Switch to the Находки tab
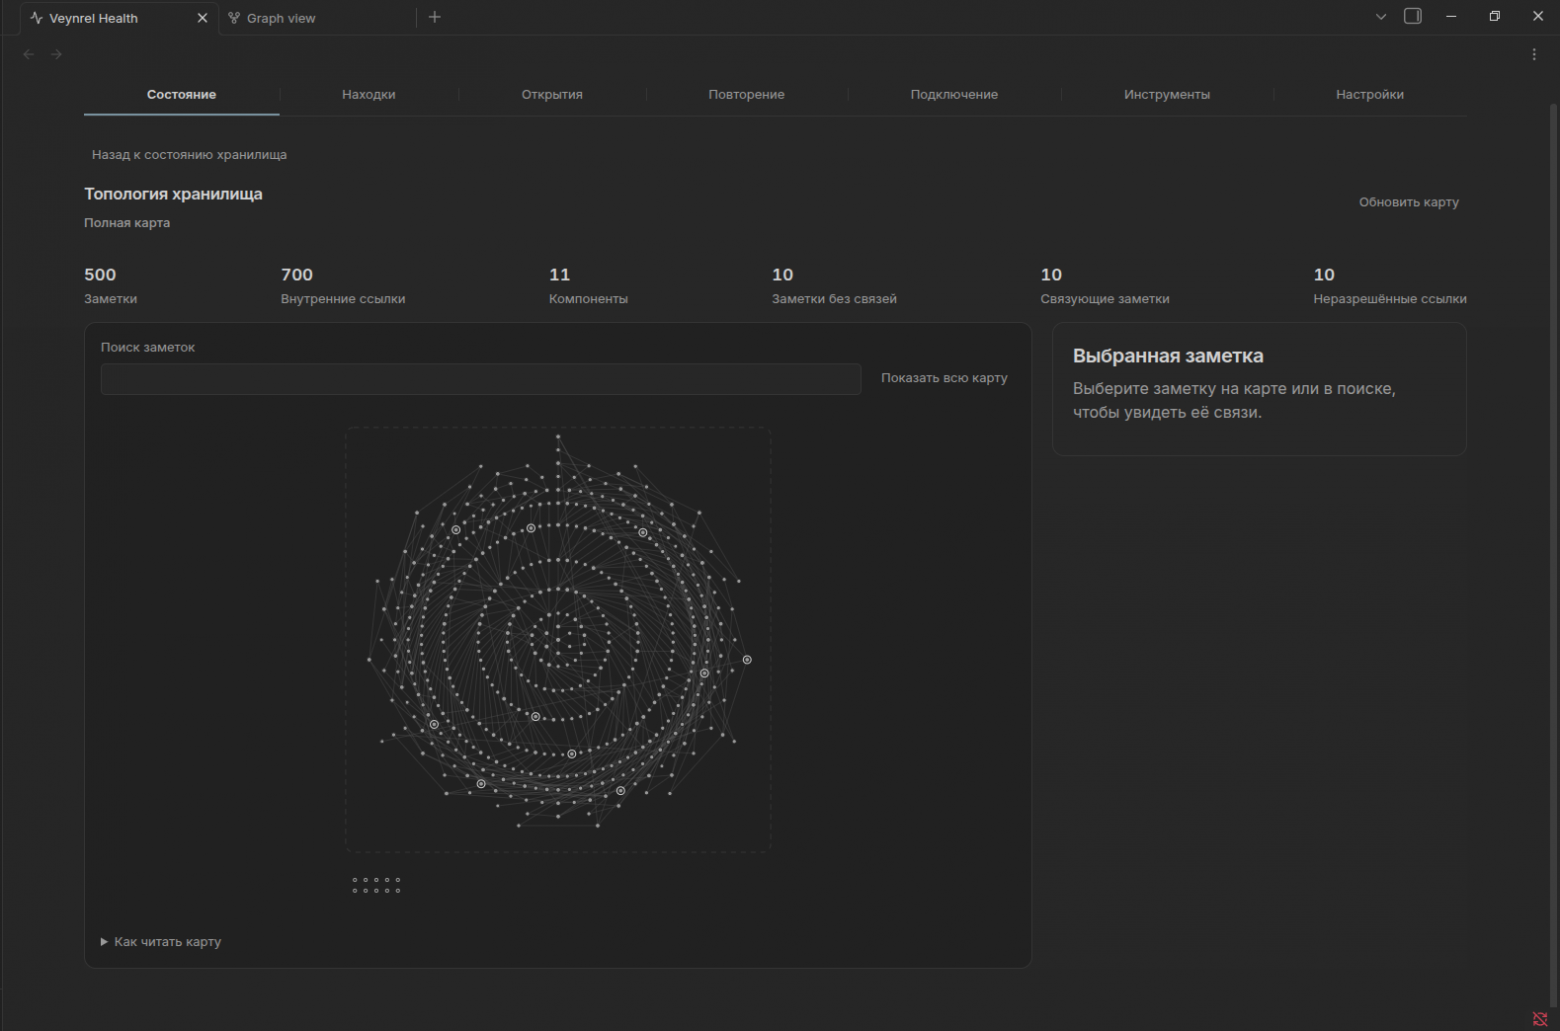 369,94
